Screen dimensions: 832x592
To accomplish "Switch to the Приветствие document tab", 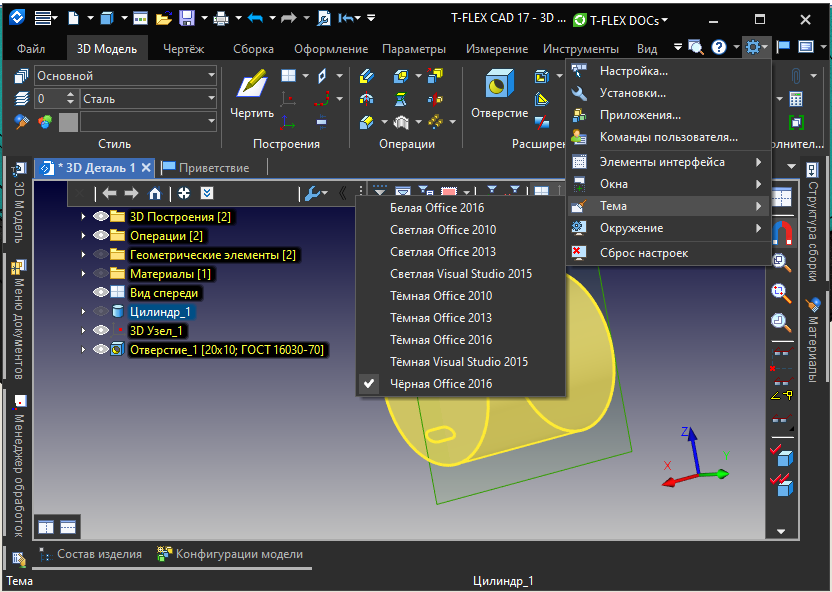I will [206, 168].
